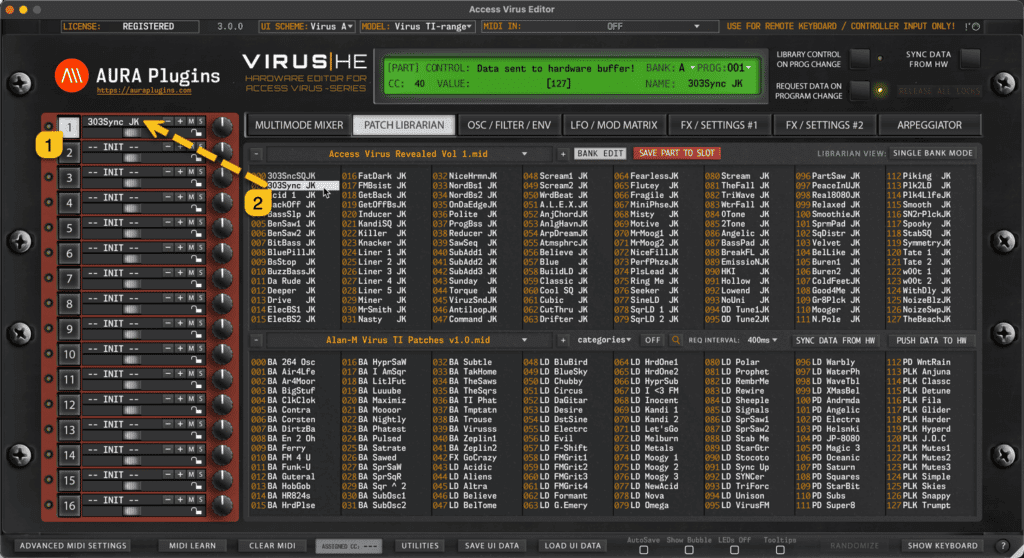Solo part 1 with S button
The image size is (1024, 558).
coord(200,122)
